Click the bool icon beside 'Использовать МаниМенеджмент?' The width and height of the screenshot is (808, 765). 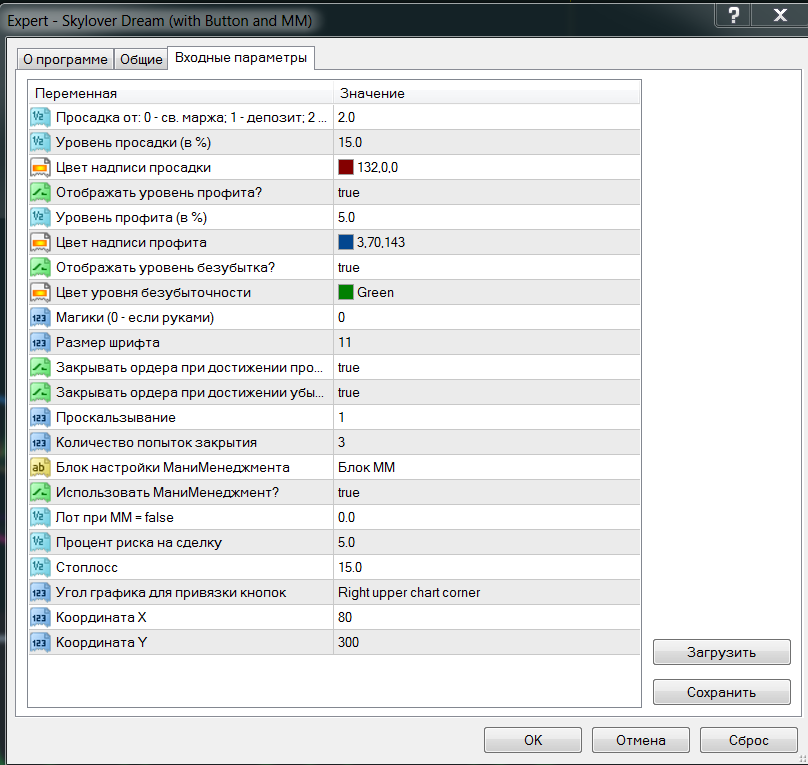(x=40, y=492)
